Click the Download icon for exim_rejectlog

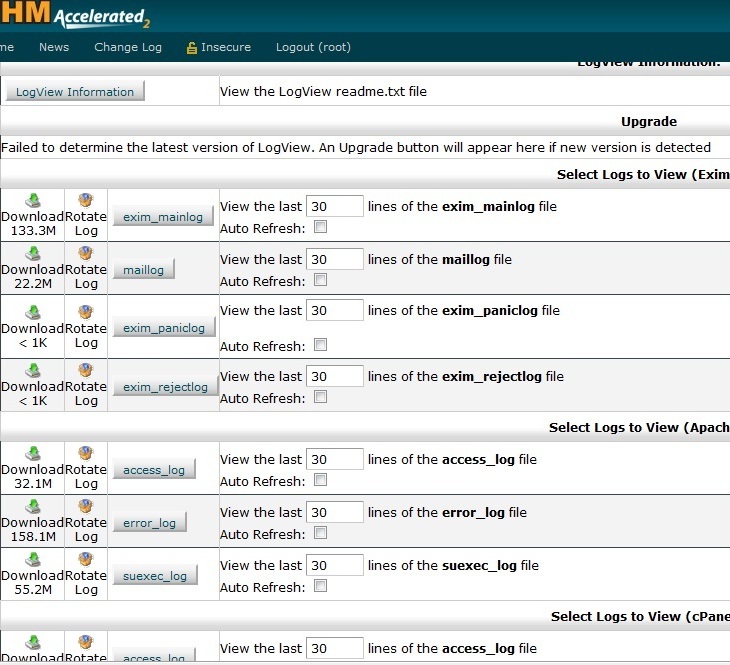32,370
